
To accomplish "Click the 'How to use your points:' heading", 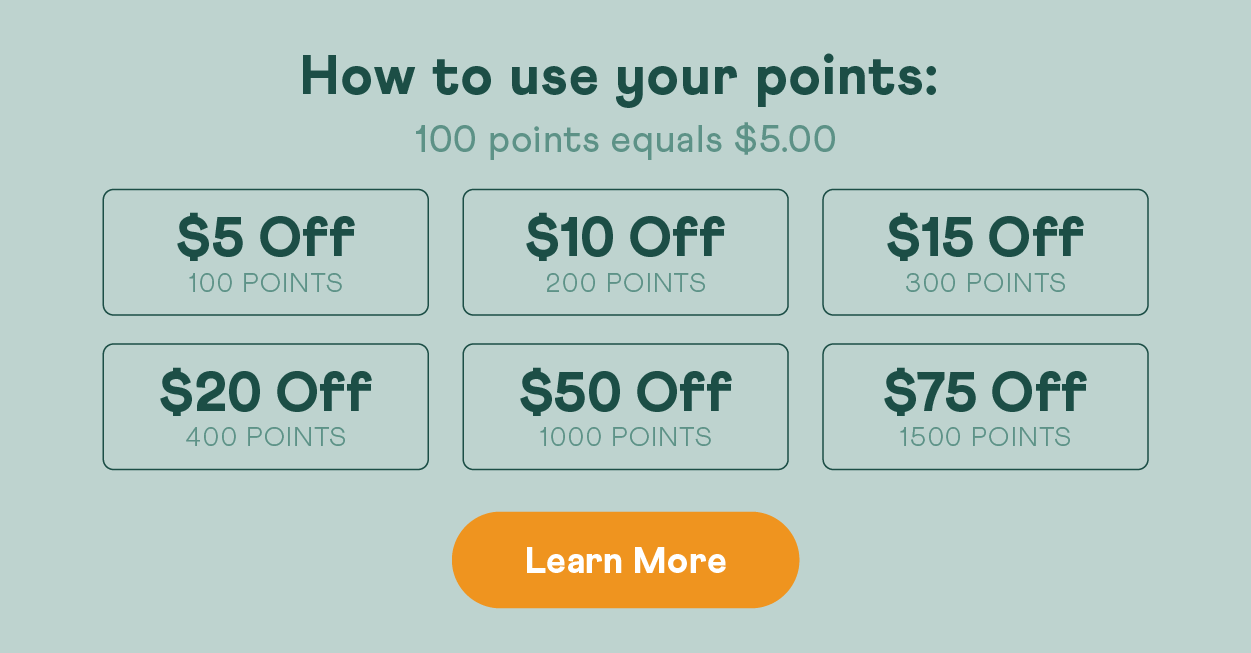I will pyautogui.click(x=620, y=78).
